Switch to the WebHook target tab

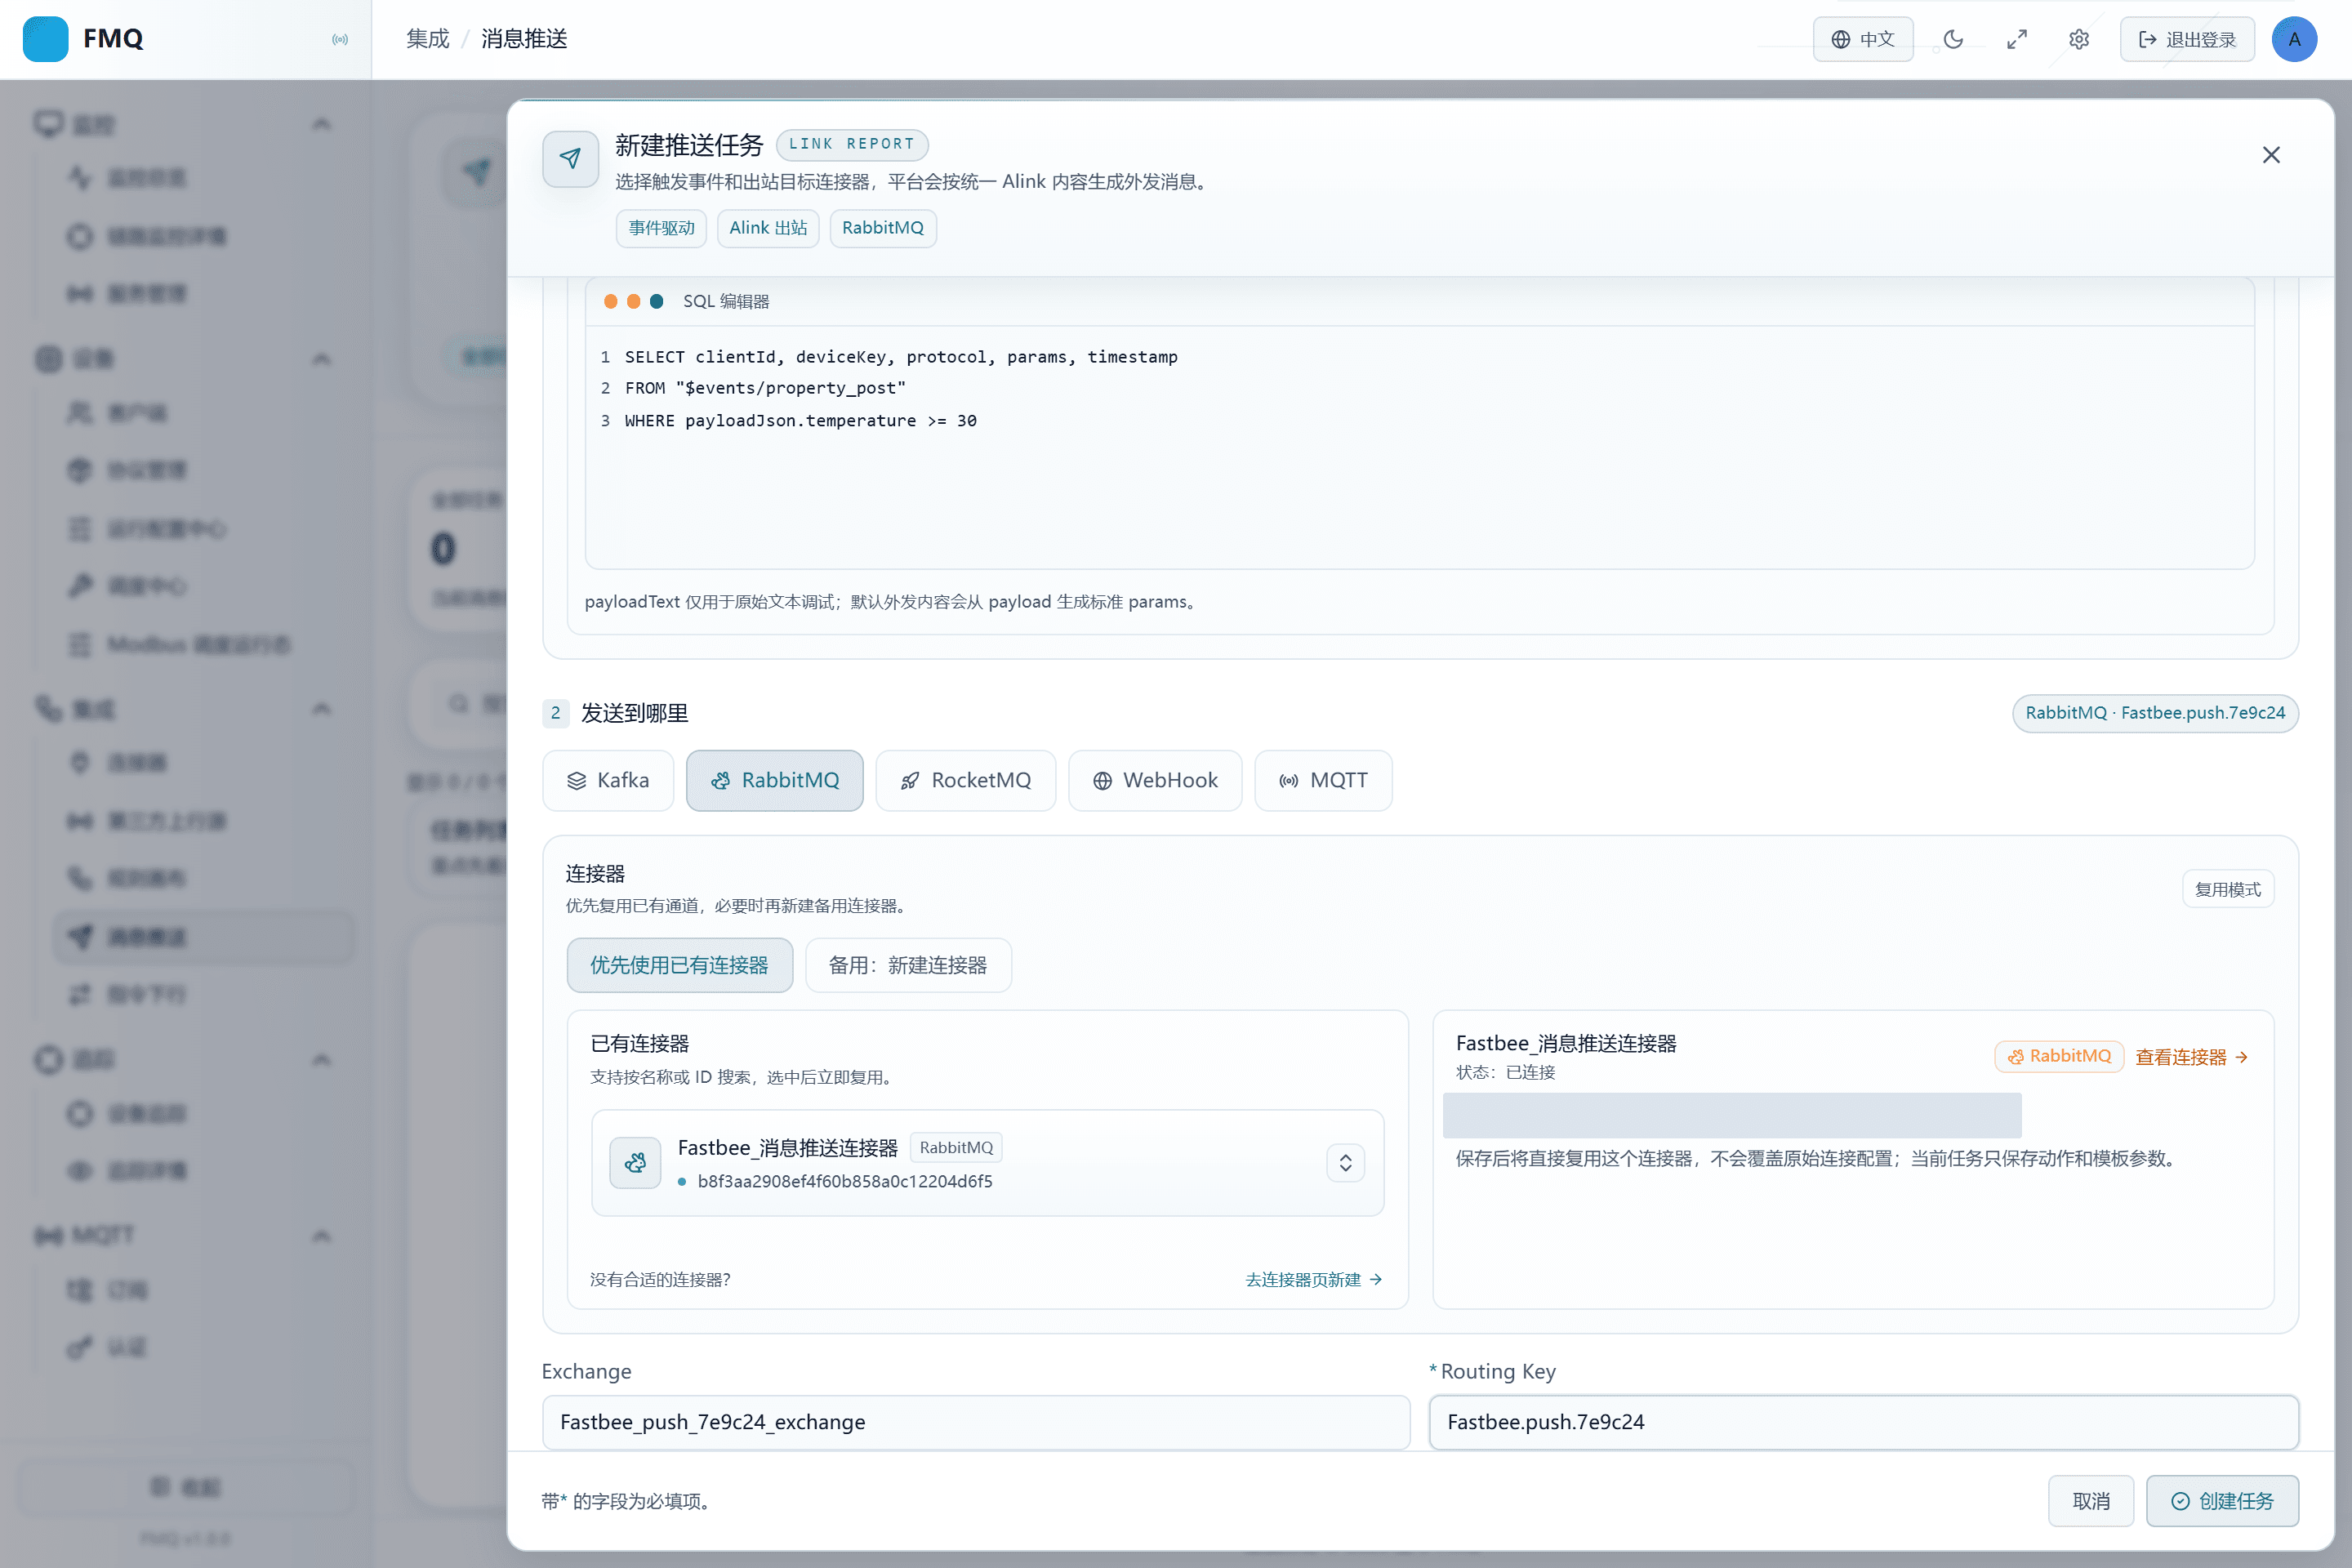pyautogui.click(x=1155, y=780)
